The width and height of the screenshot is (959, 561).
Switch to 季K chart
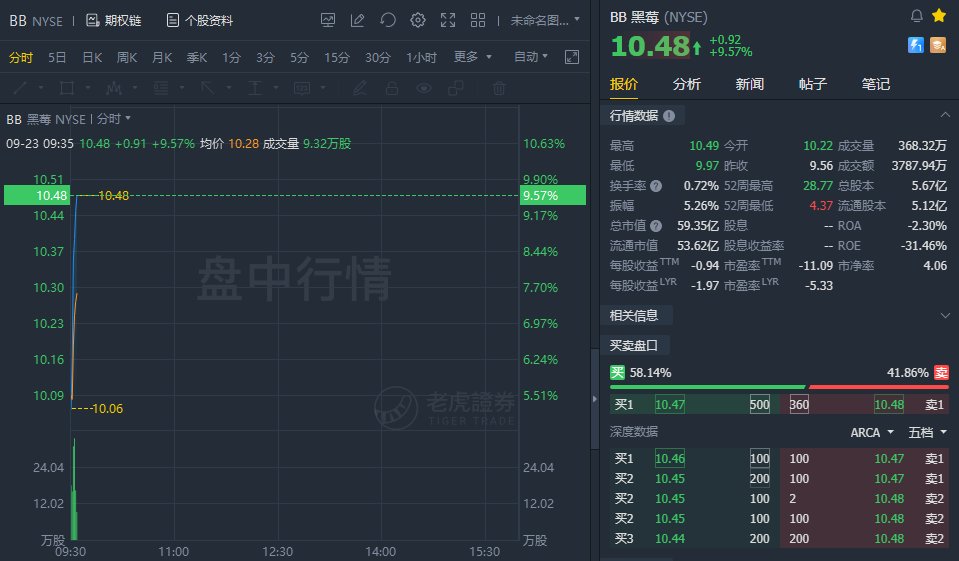pyautogui.click(x=196, y=58)
